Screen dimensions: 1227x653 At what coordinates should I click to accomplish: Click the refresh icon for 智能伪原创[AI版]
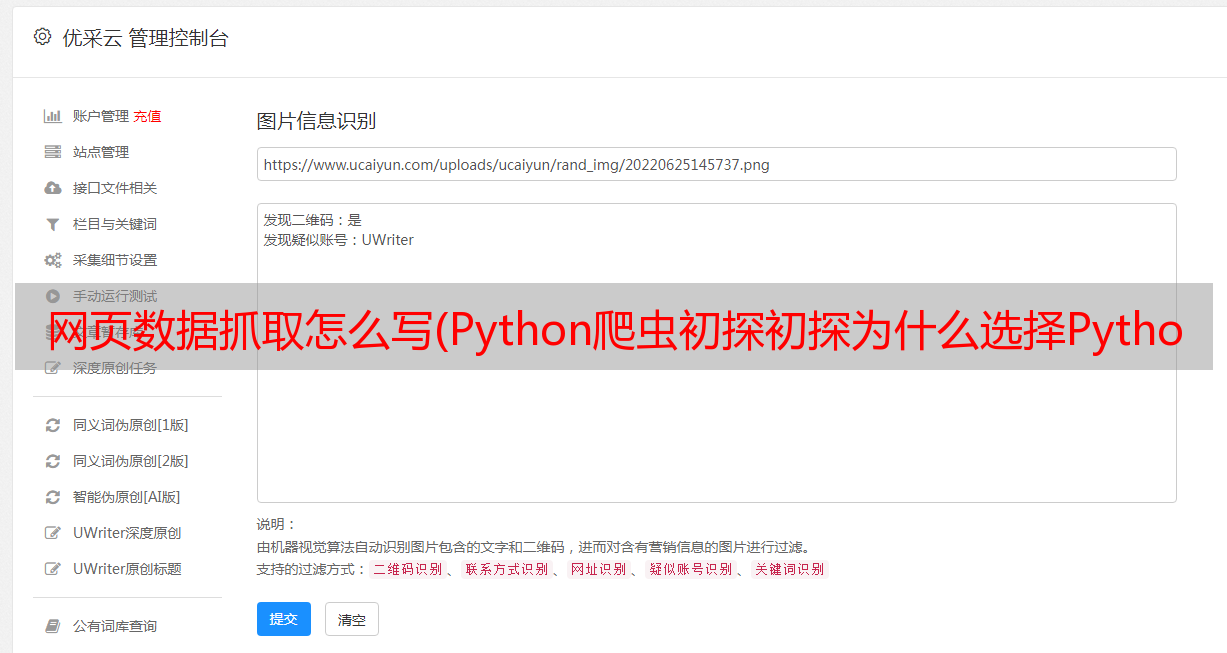click(53, 497)
